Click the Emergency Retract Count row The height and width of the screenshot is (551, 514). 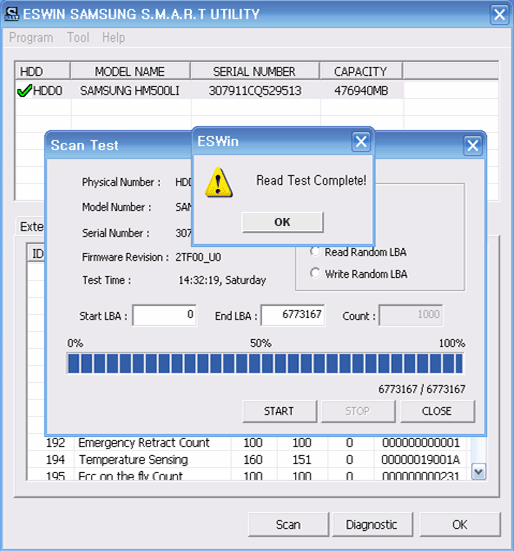pos(247,443)
